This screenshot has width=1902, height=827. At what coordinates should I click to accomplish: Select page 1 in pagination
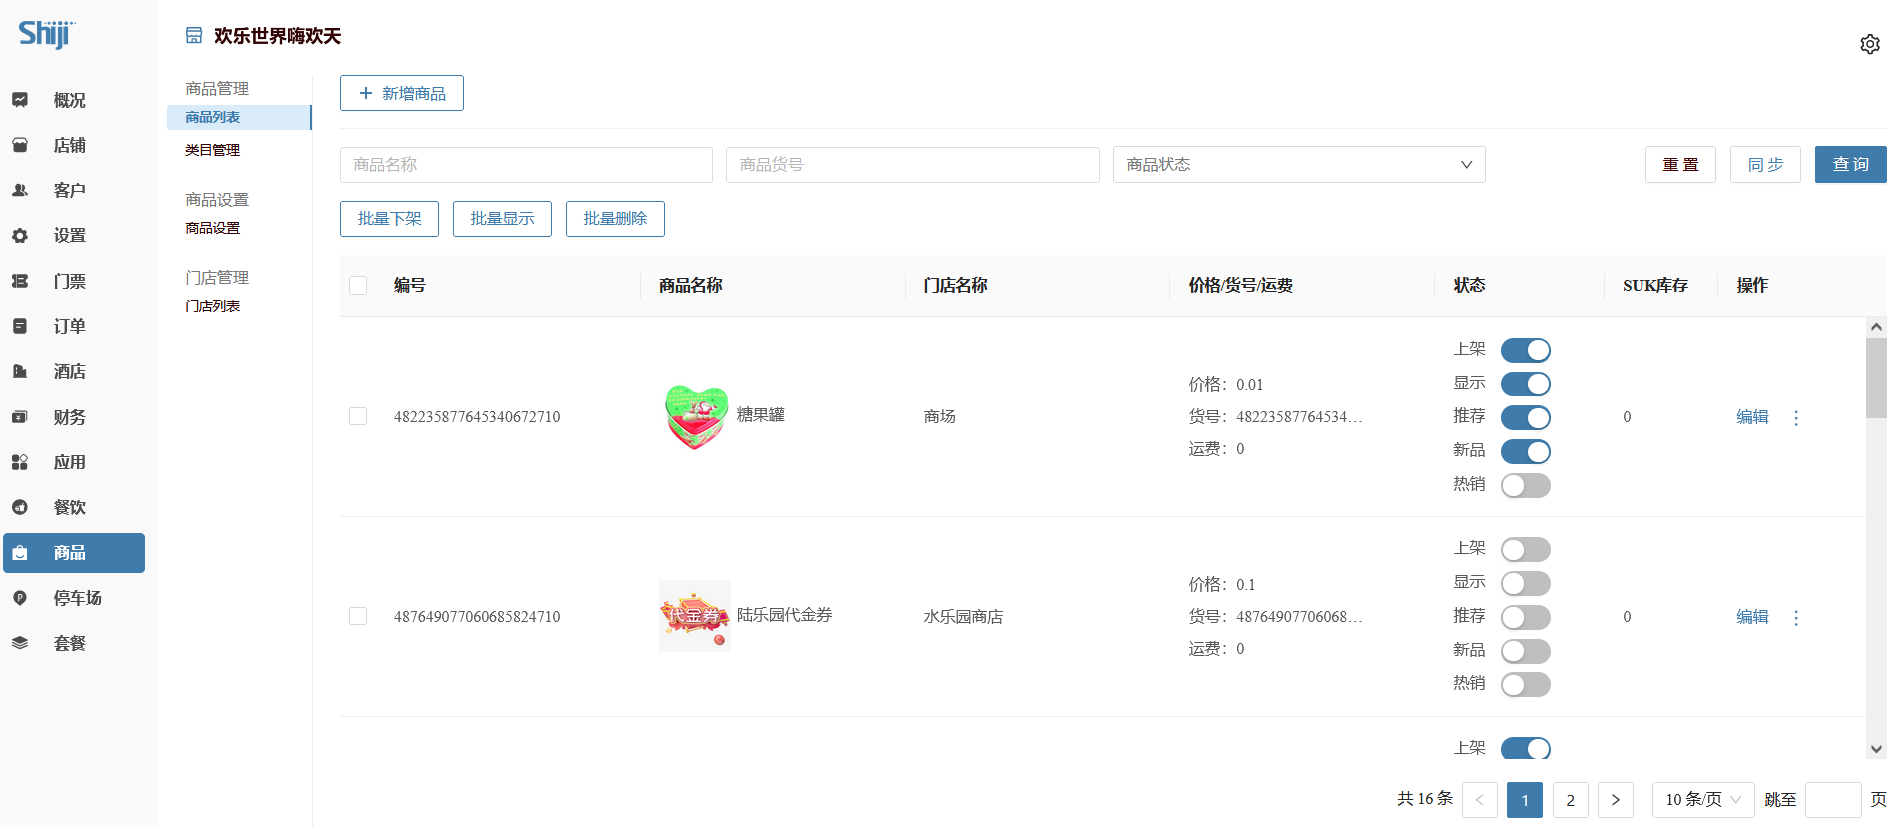coord(1525,800)
